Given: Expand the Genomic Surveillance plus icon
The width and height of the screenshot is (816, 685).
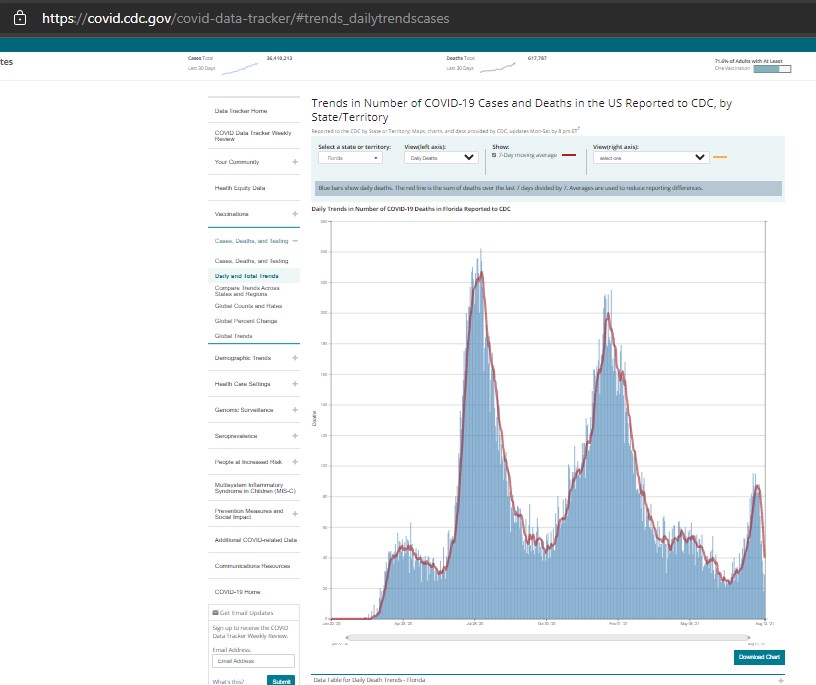Looking at the screenshot, I should coord(294,410).
